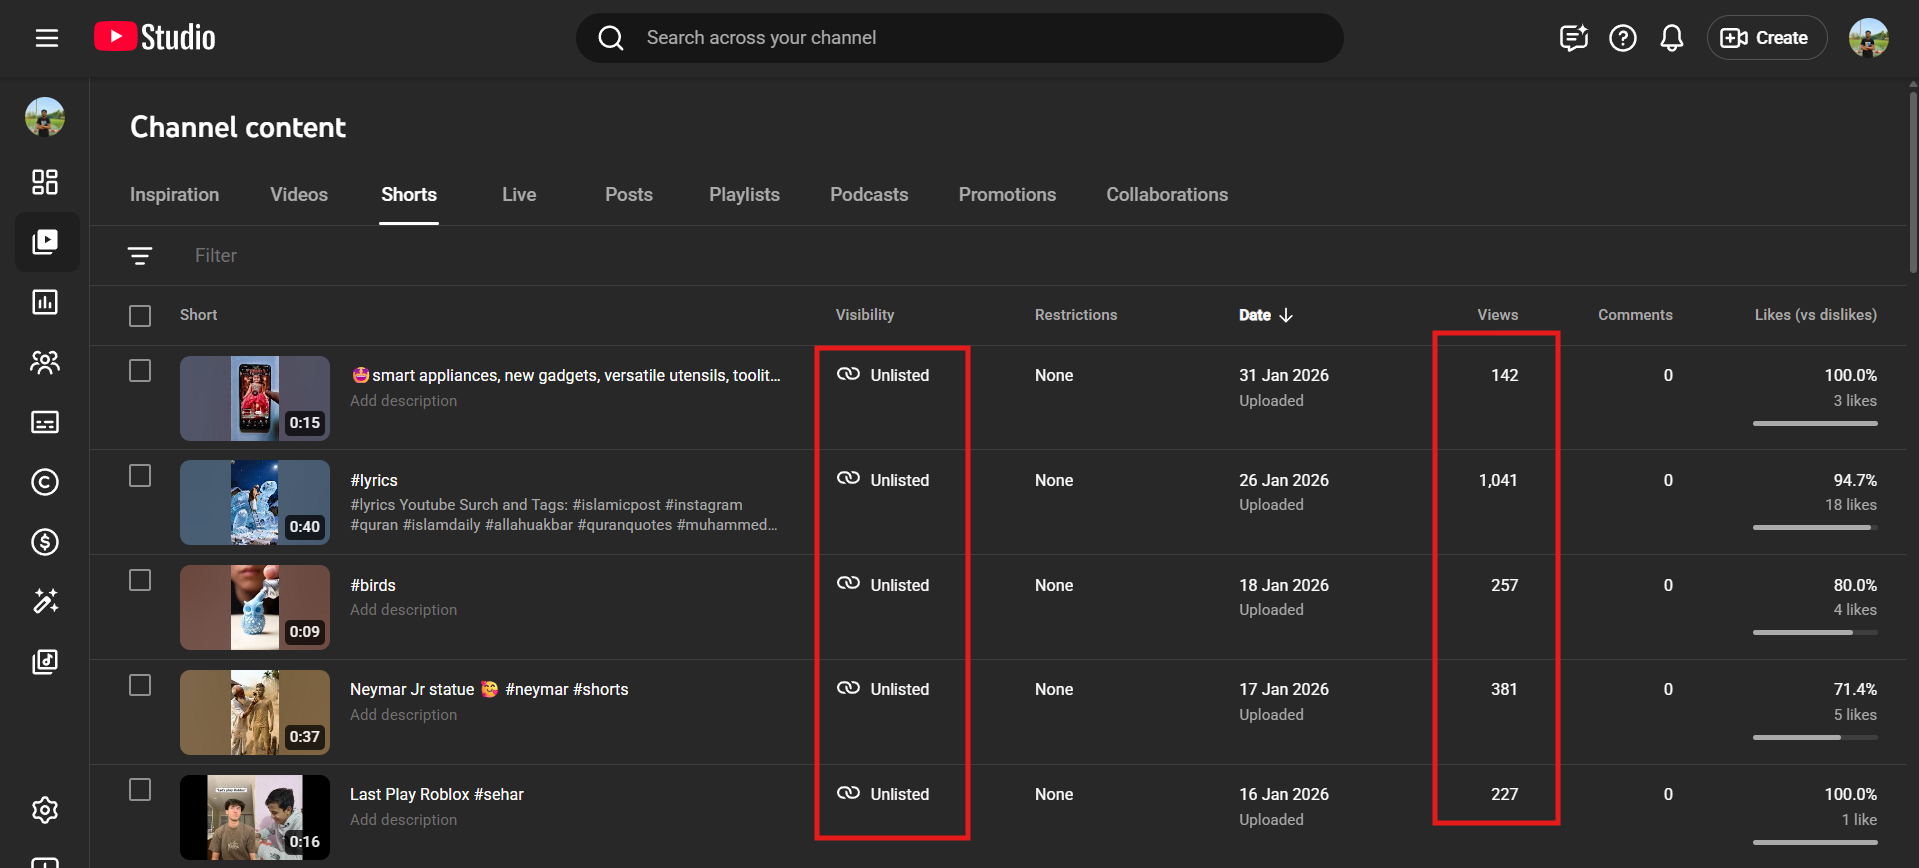1919x868 pixels.
Task: Open Community icon in the sidebar
Action: 45,362
